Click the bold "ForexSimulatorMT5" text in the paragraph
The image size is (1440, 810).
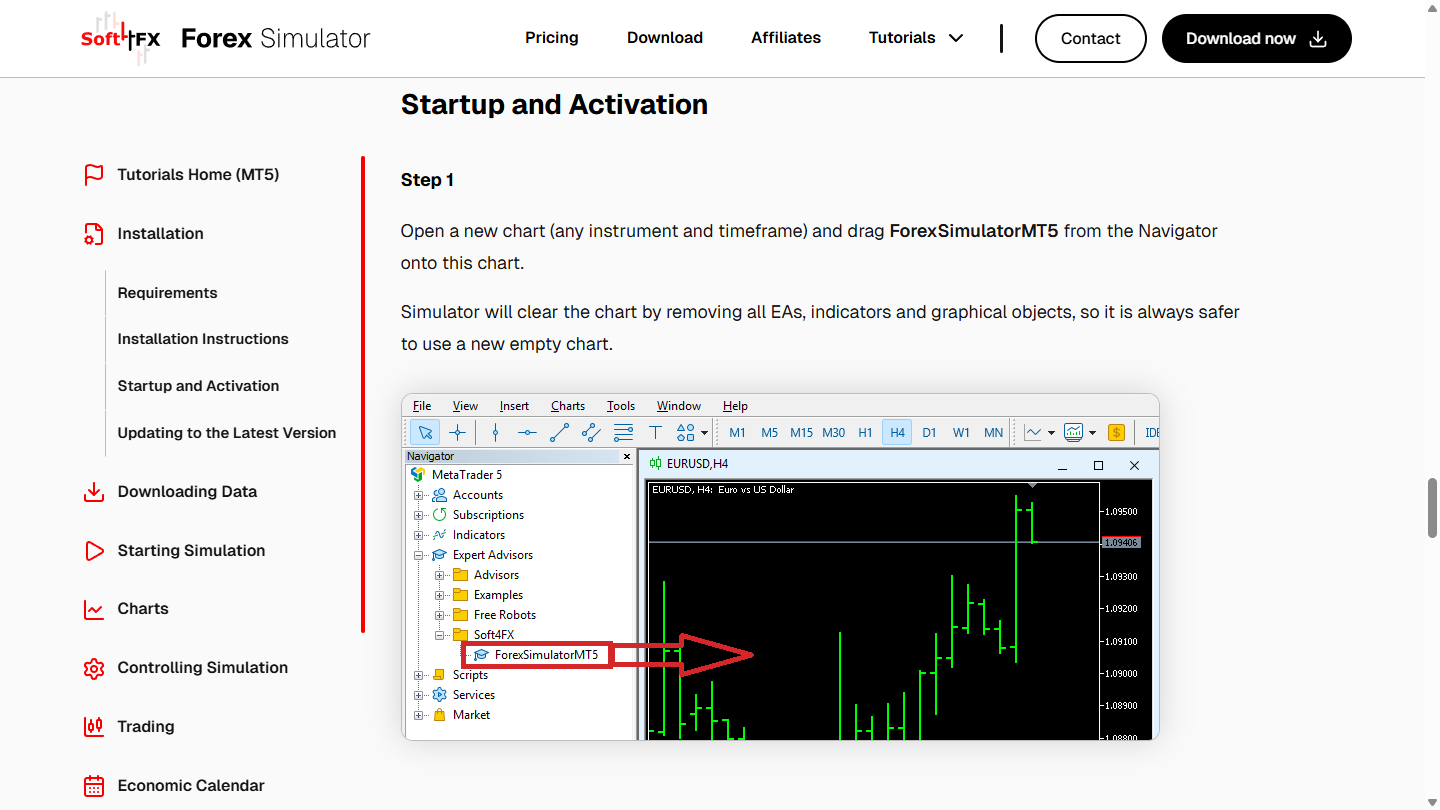974,231
